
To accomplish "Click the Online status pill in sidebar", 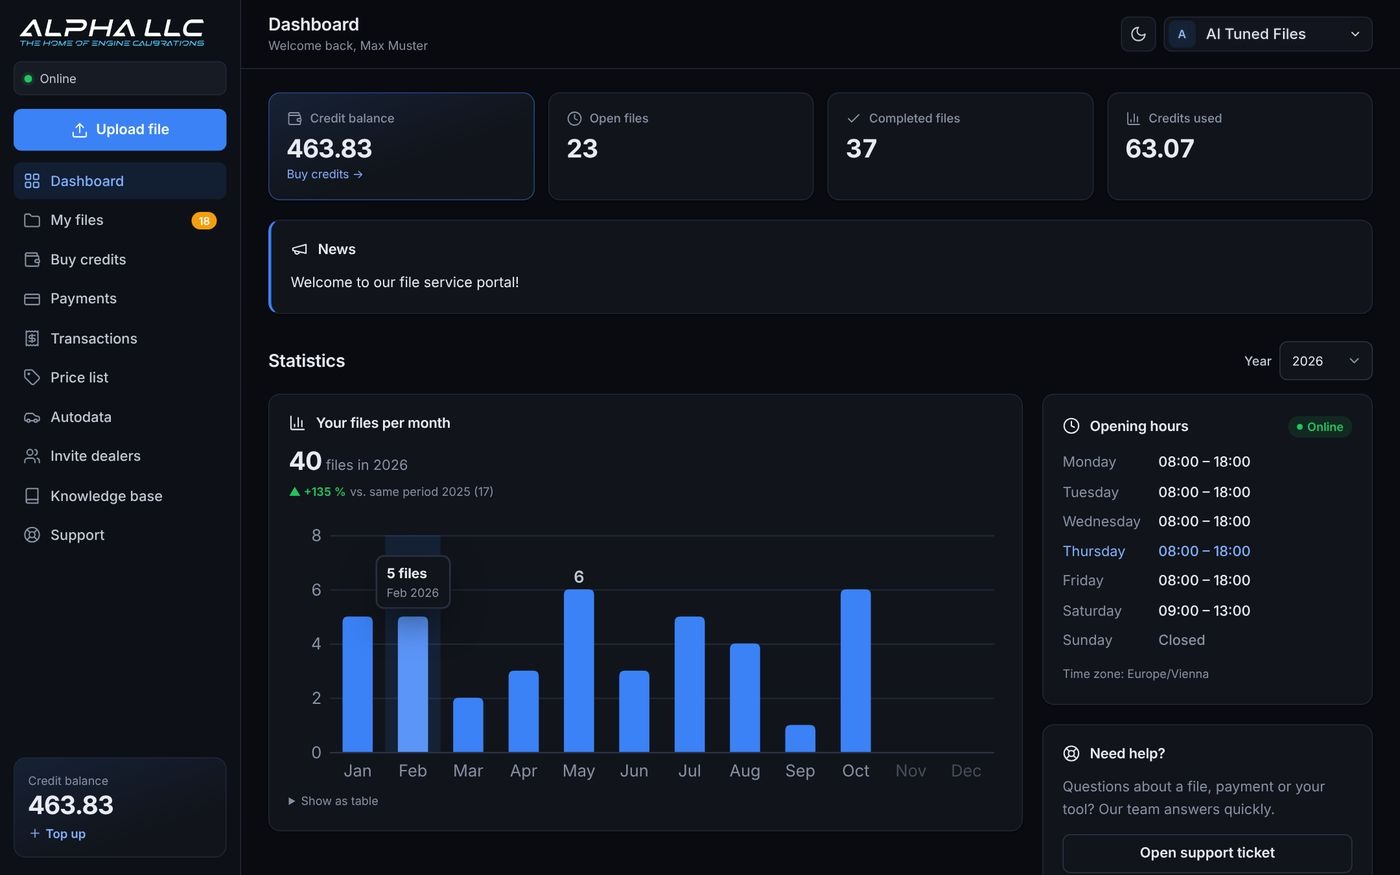I will (x=120, y=79).
